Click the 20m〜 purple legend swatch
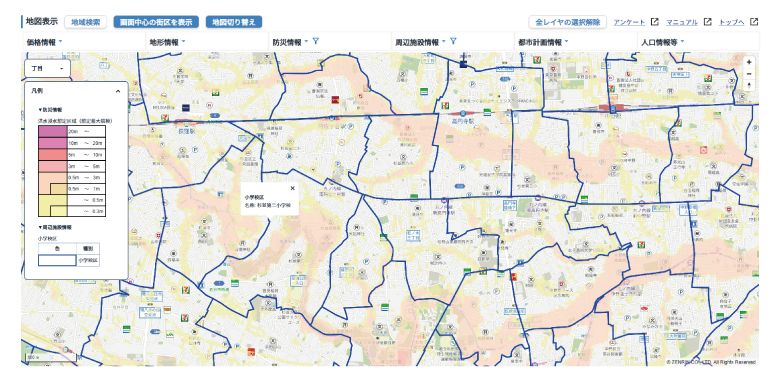The height and width of the screenshot is (380, 780). [52, 131]
